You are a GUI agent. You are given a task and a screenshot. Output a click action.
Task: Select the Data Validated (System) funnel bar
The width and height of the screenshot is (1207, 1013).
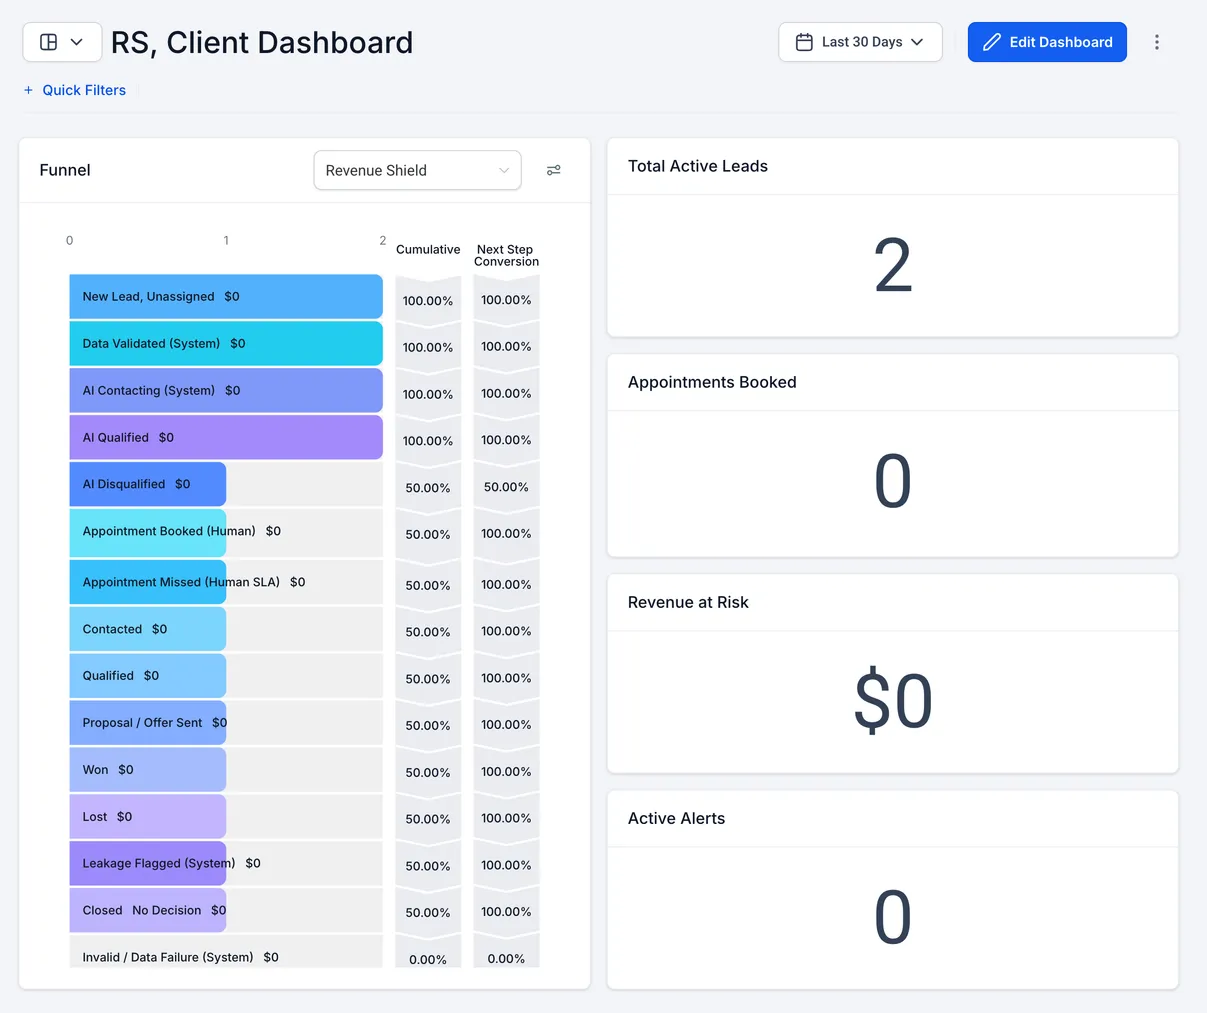pyautogui.click(x=226, y=344)
